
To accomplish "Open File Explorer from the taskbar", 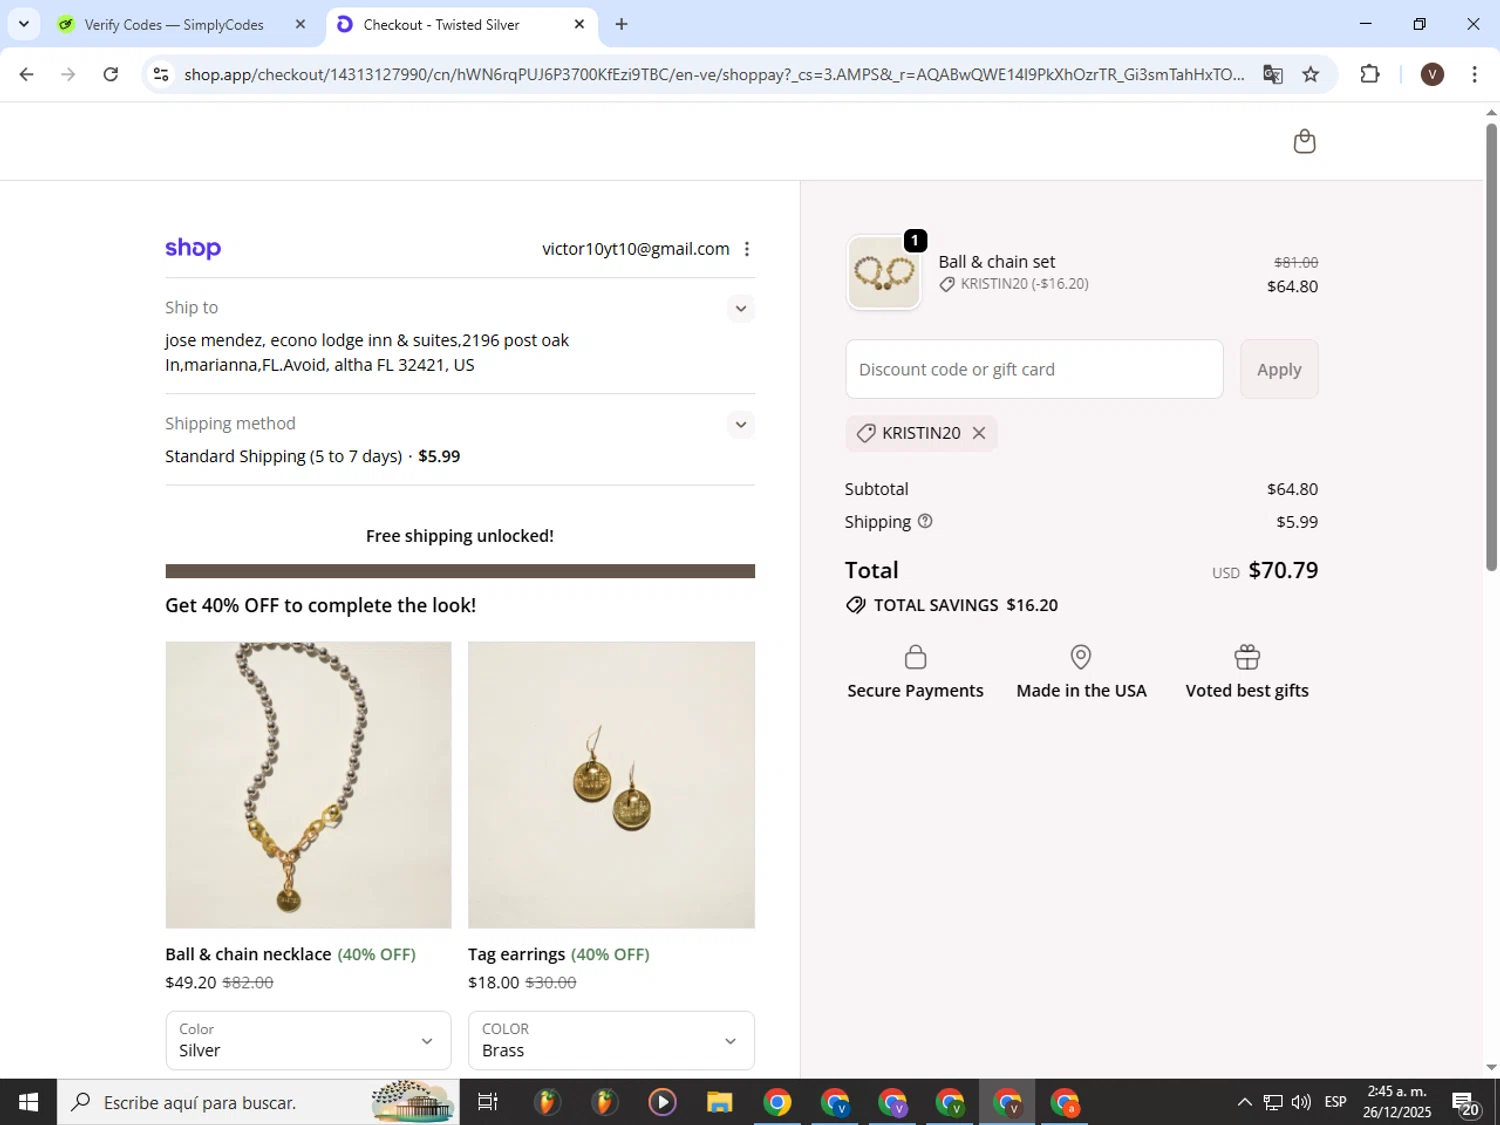I will (x=719, y=1102).
